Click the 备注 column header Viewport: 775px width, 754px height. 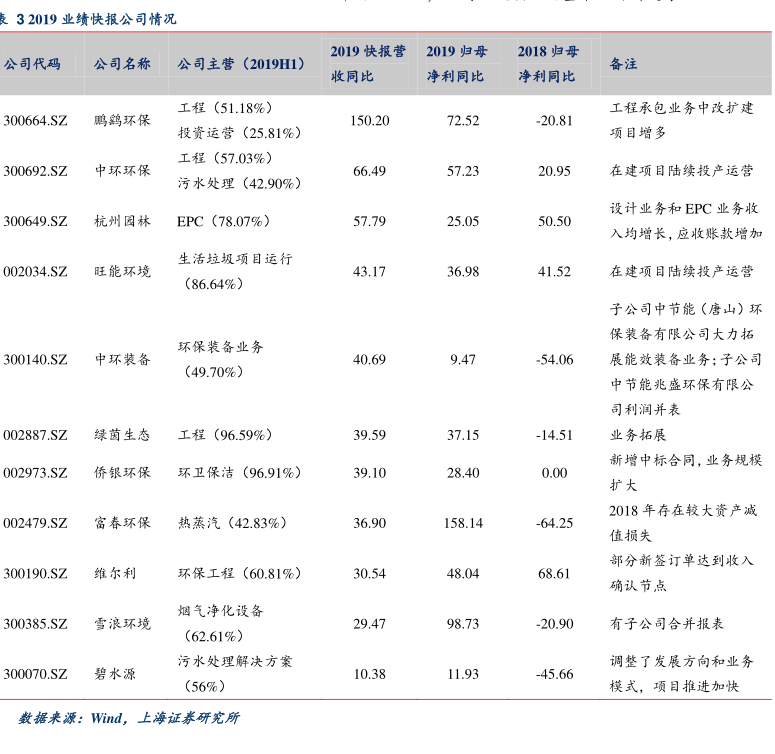click(623, 64)
